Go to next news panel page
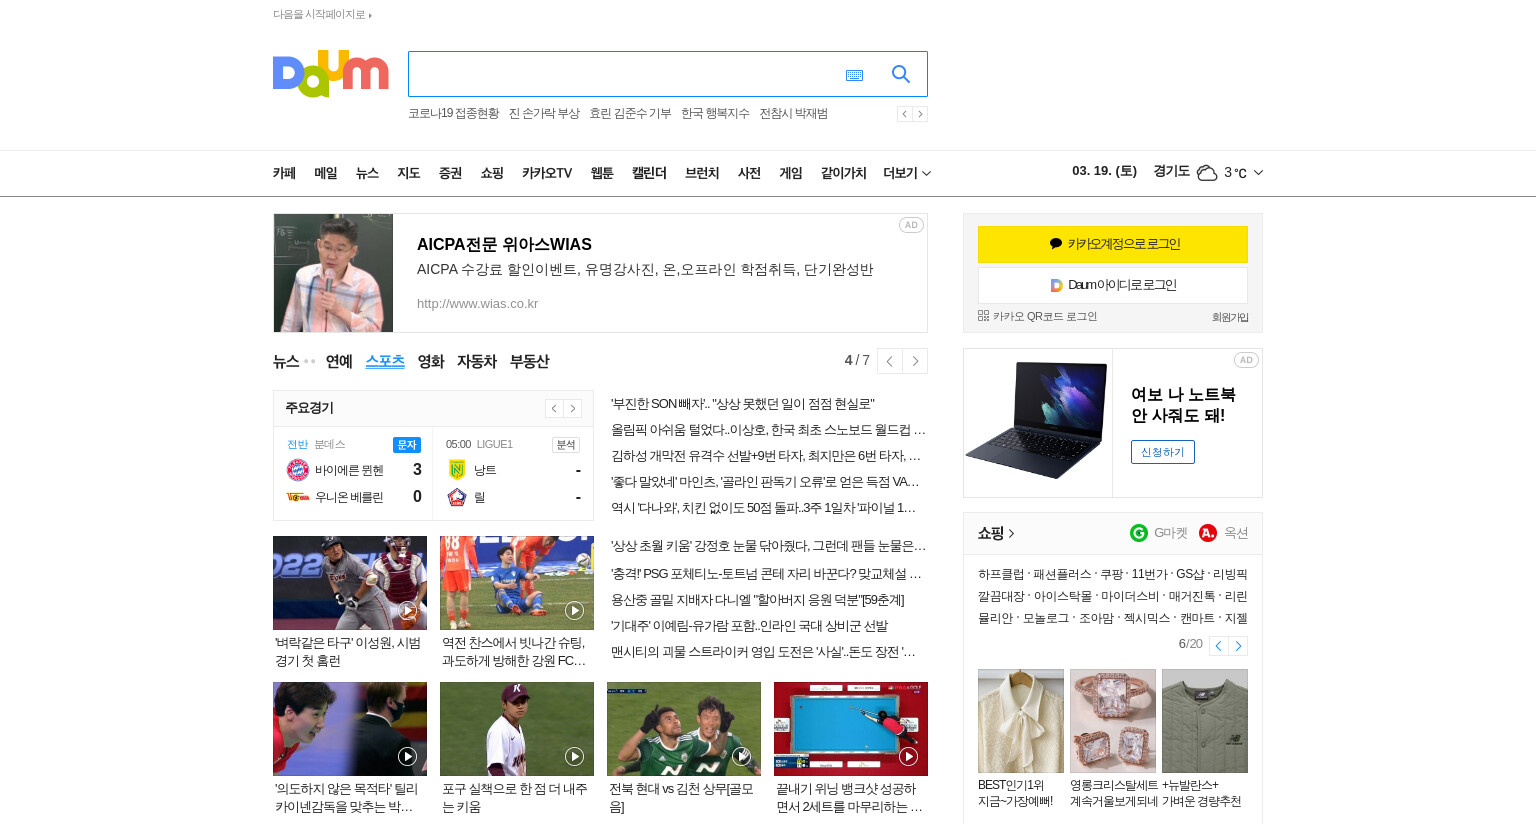The image size is (1536, 824). pyautogui.click(x=915, y=361)
